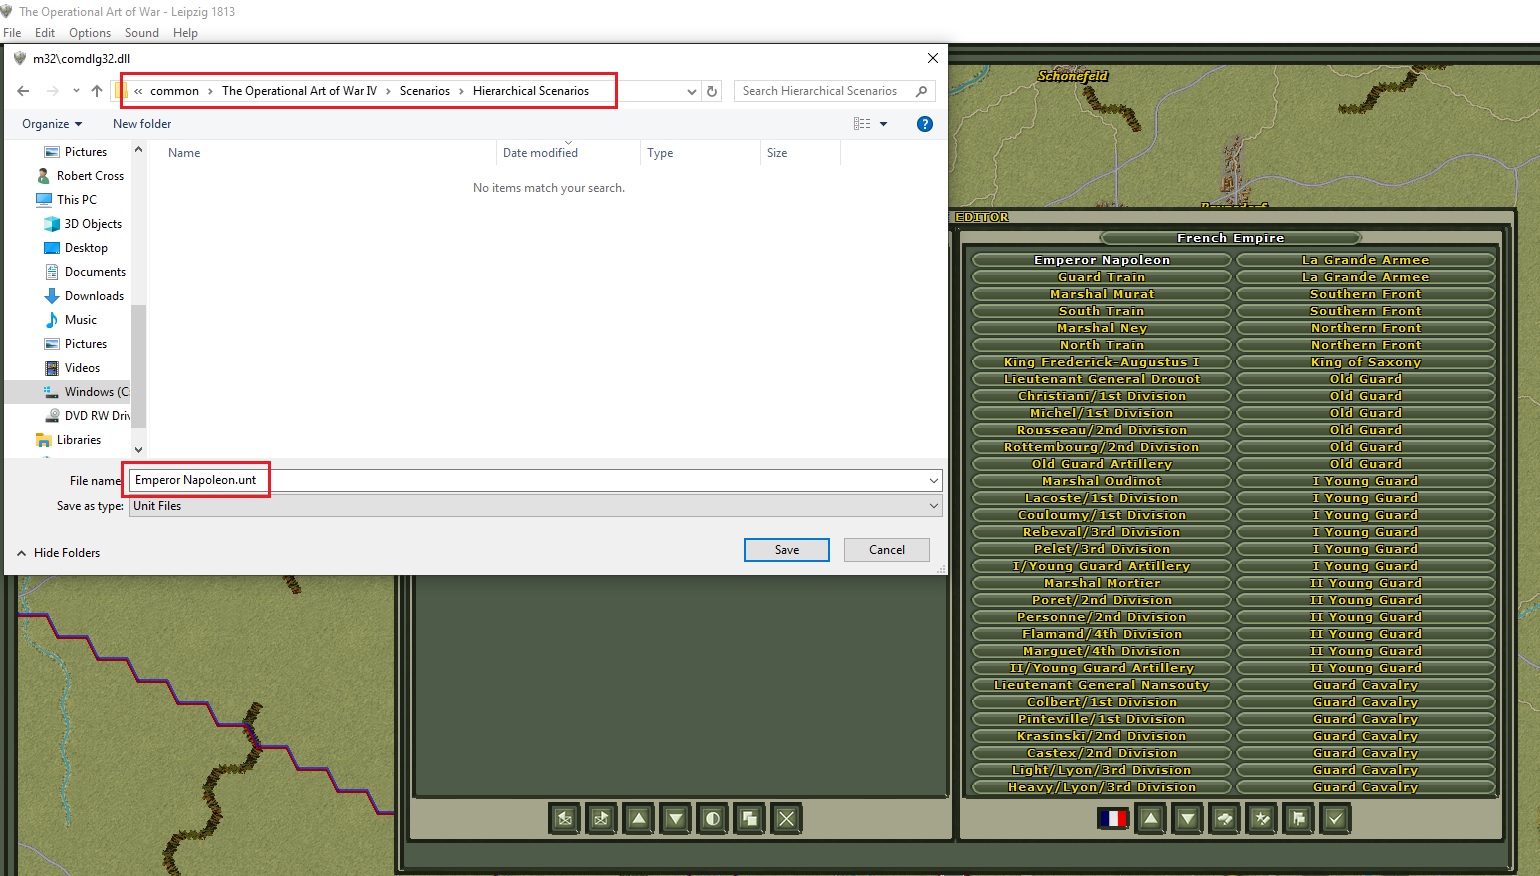1540x876 pixels.
Task: Click the checkmark confirm icon in the editor
Action: (1335, 819)
